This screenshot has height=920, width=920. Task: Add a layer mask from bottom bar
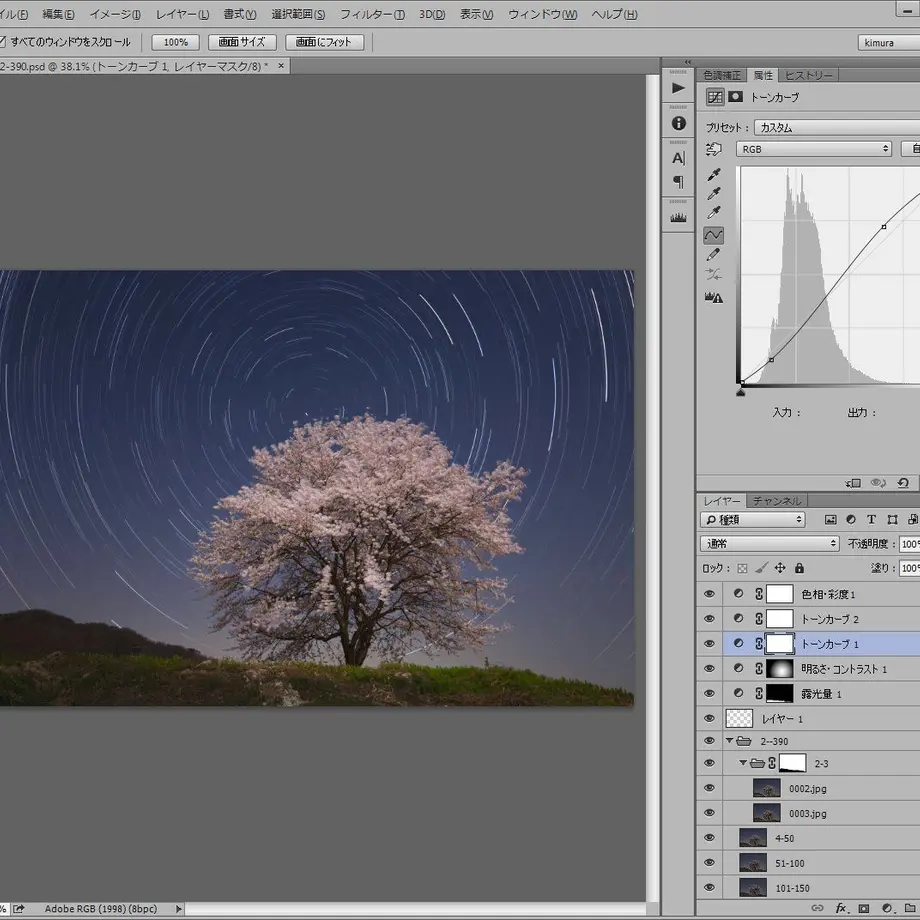point(864,908)
